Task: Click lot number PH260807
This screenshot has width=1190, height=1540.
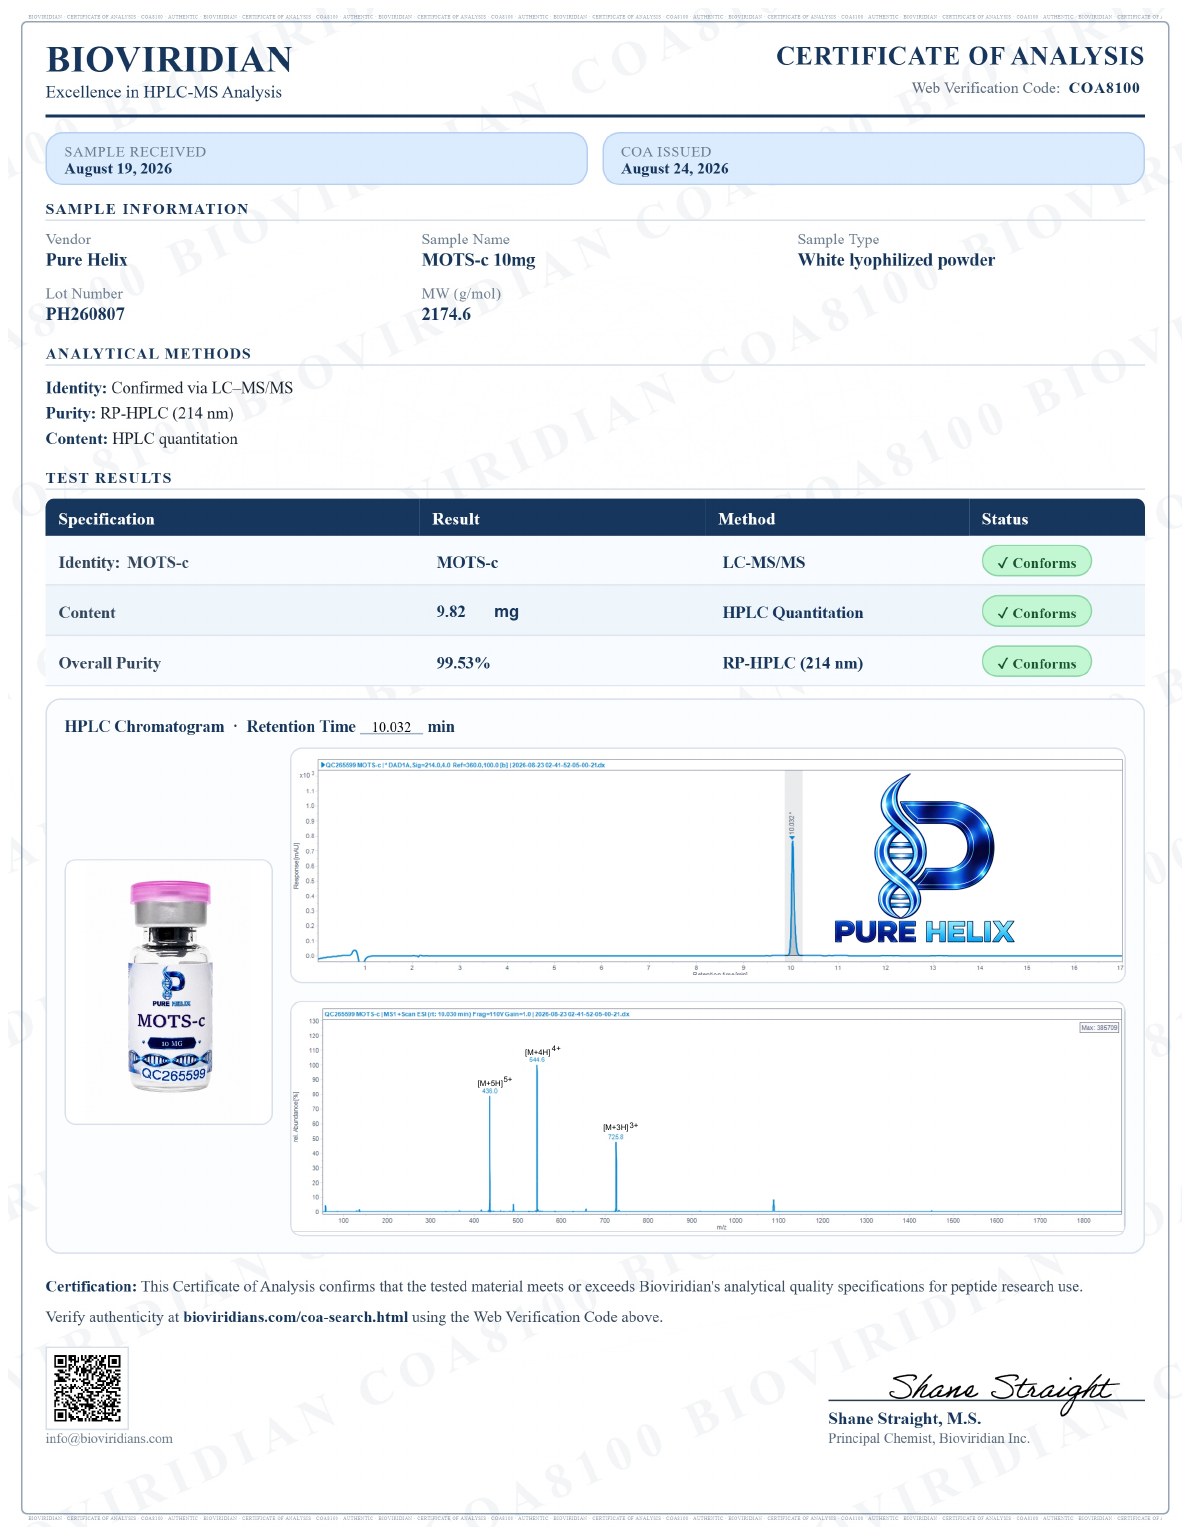Action: (86, 316)
